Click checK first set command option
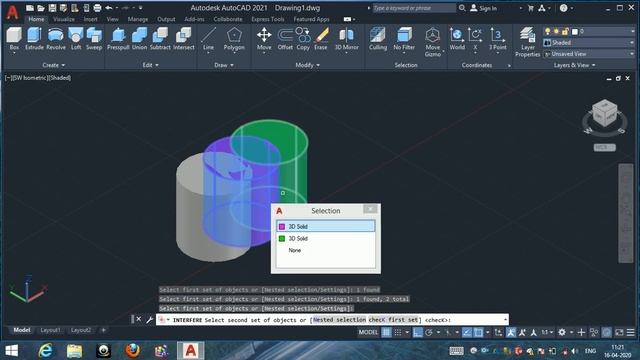640x360 pixels. (393, 320)
